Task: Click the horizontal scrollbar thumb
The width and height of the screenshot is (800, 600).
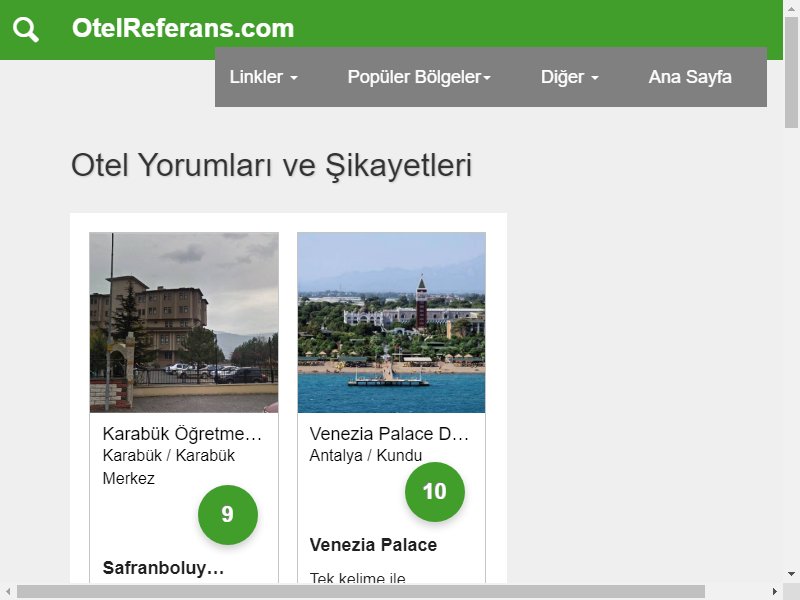Action: [x=361, y=591]
